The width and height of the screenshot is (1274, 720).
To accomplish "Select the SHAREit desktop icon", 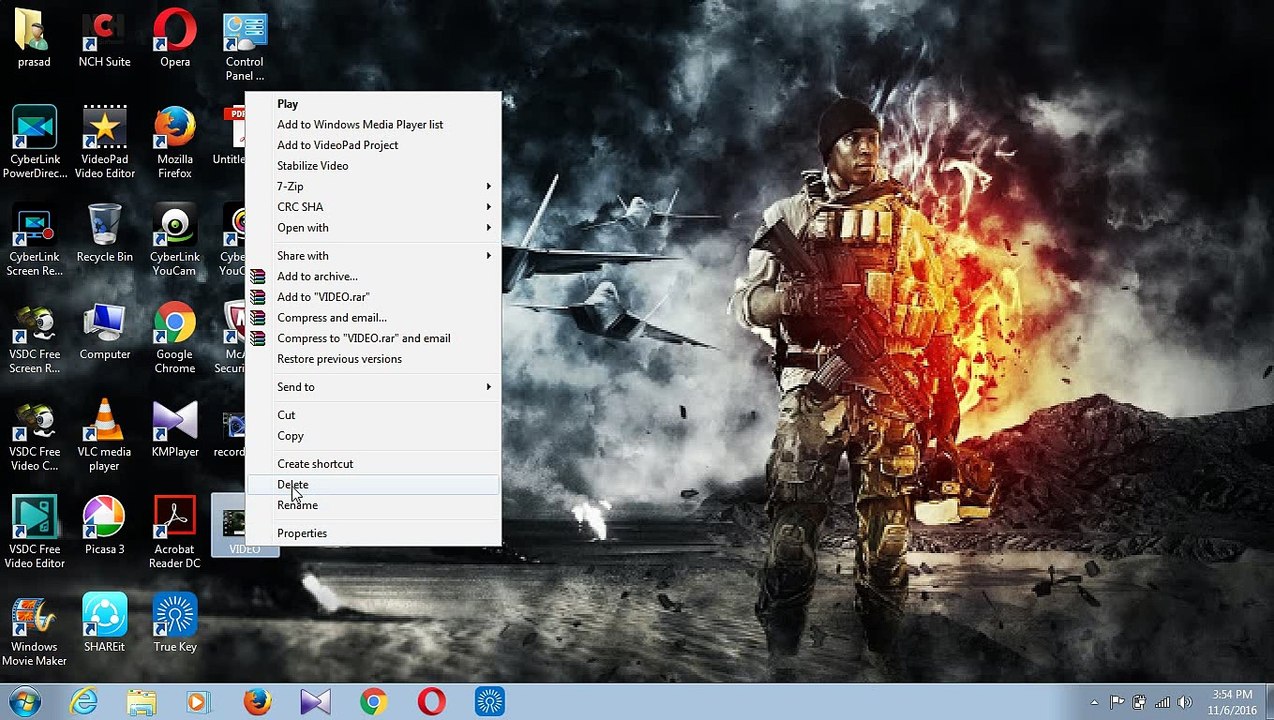I will click(x=104, y=624).
